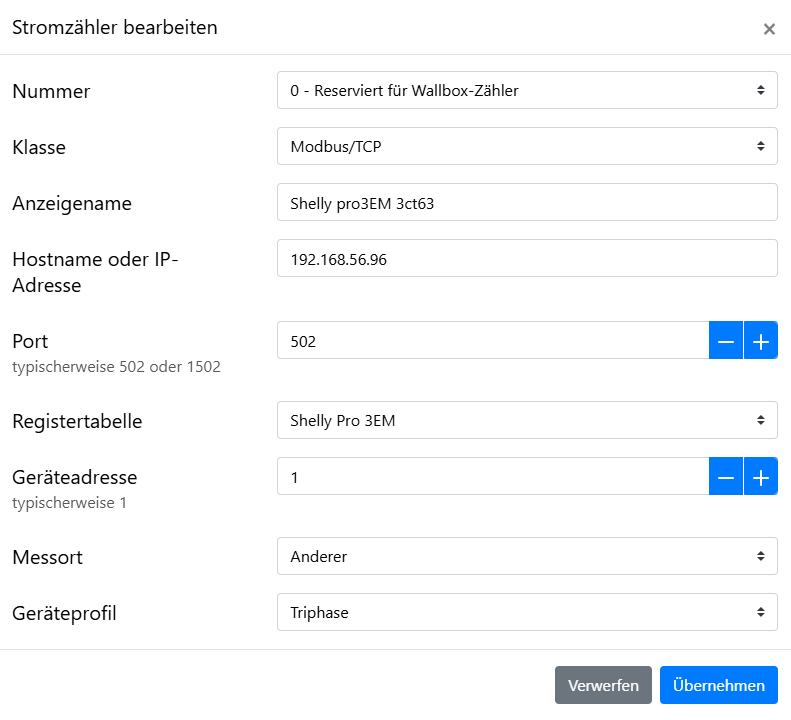This screenshot has height=720, width=791.
Task: Expand the Messort dropdown set to Anderer
Action: [x=526, y=556]
